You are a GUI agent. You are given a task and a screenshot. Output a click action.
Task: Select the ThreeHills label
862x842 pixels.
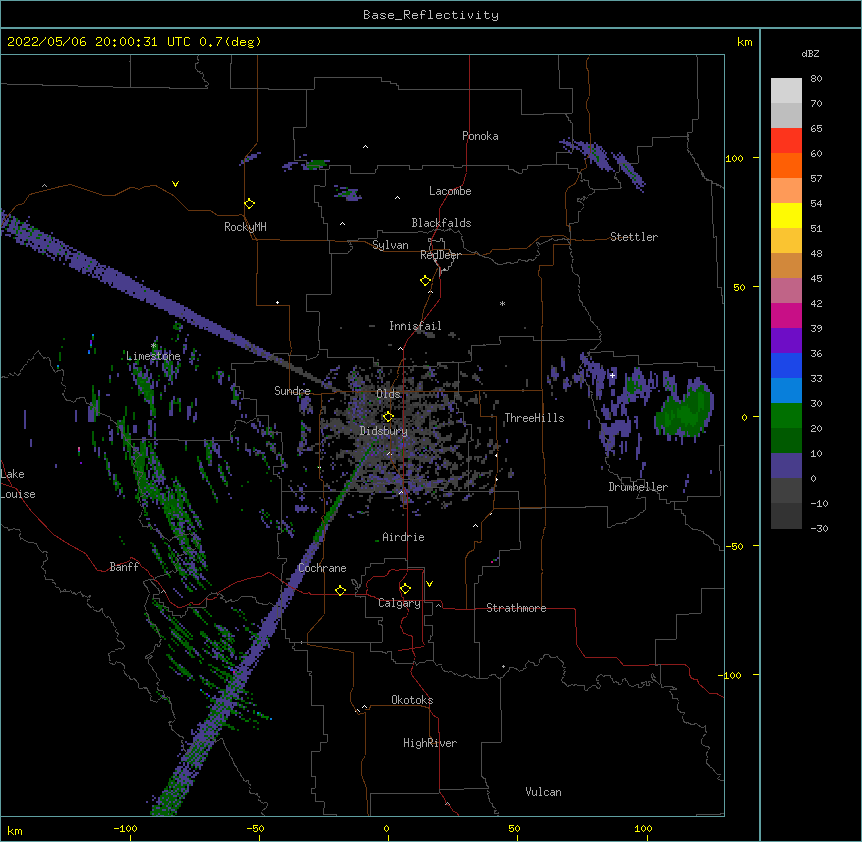pos(534,418)
